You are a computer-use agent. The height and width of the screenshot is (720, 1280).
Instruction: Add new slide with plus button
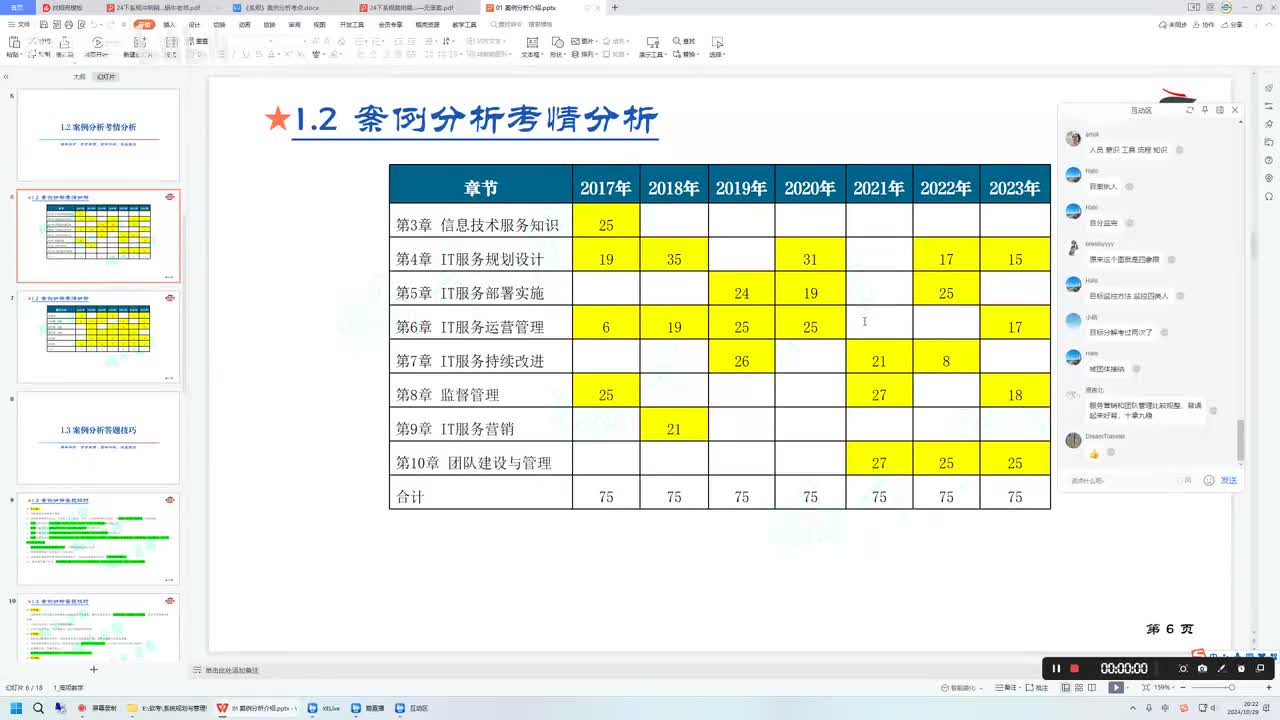point(93,669)
